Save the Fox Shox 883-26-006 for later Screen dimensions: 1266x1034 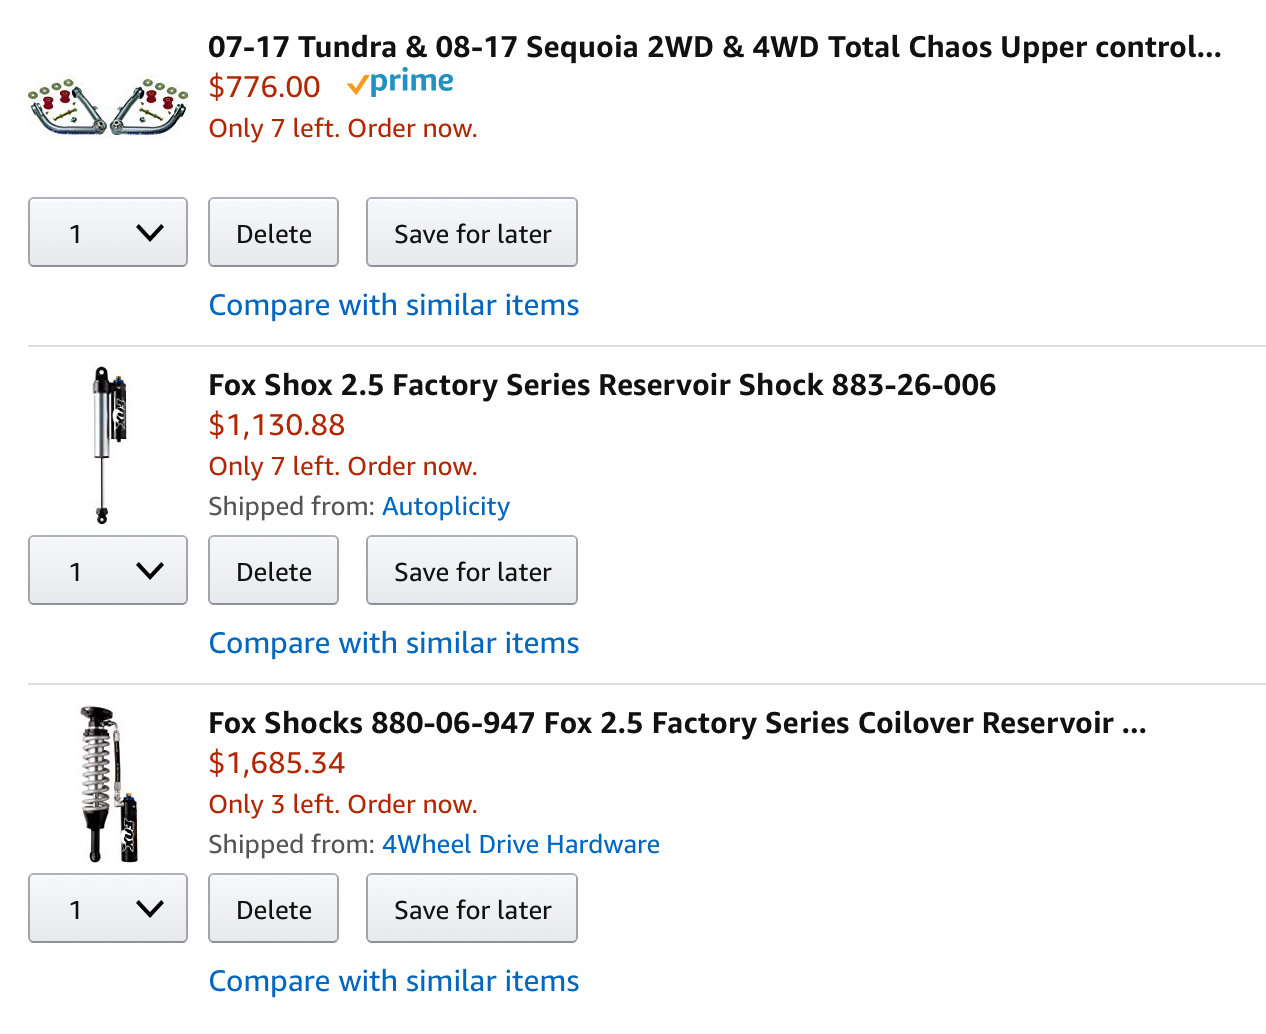(472, 570)
